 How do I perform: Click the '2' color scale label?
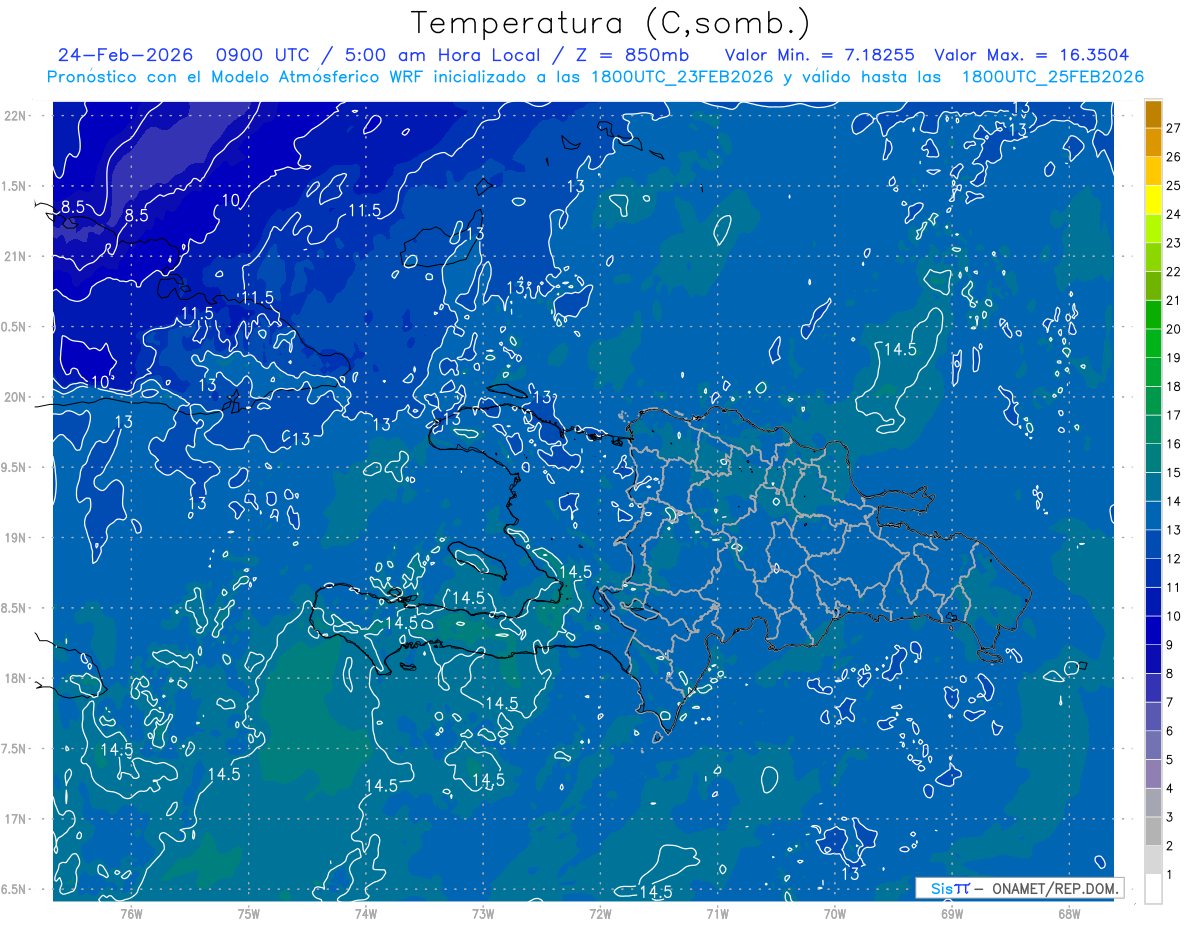[x=1170, y=846]
